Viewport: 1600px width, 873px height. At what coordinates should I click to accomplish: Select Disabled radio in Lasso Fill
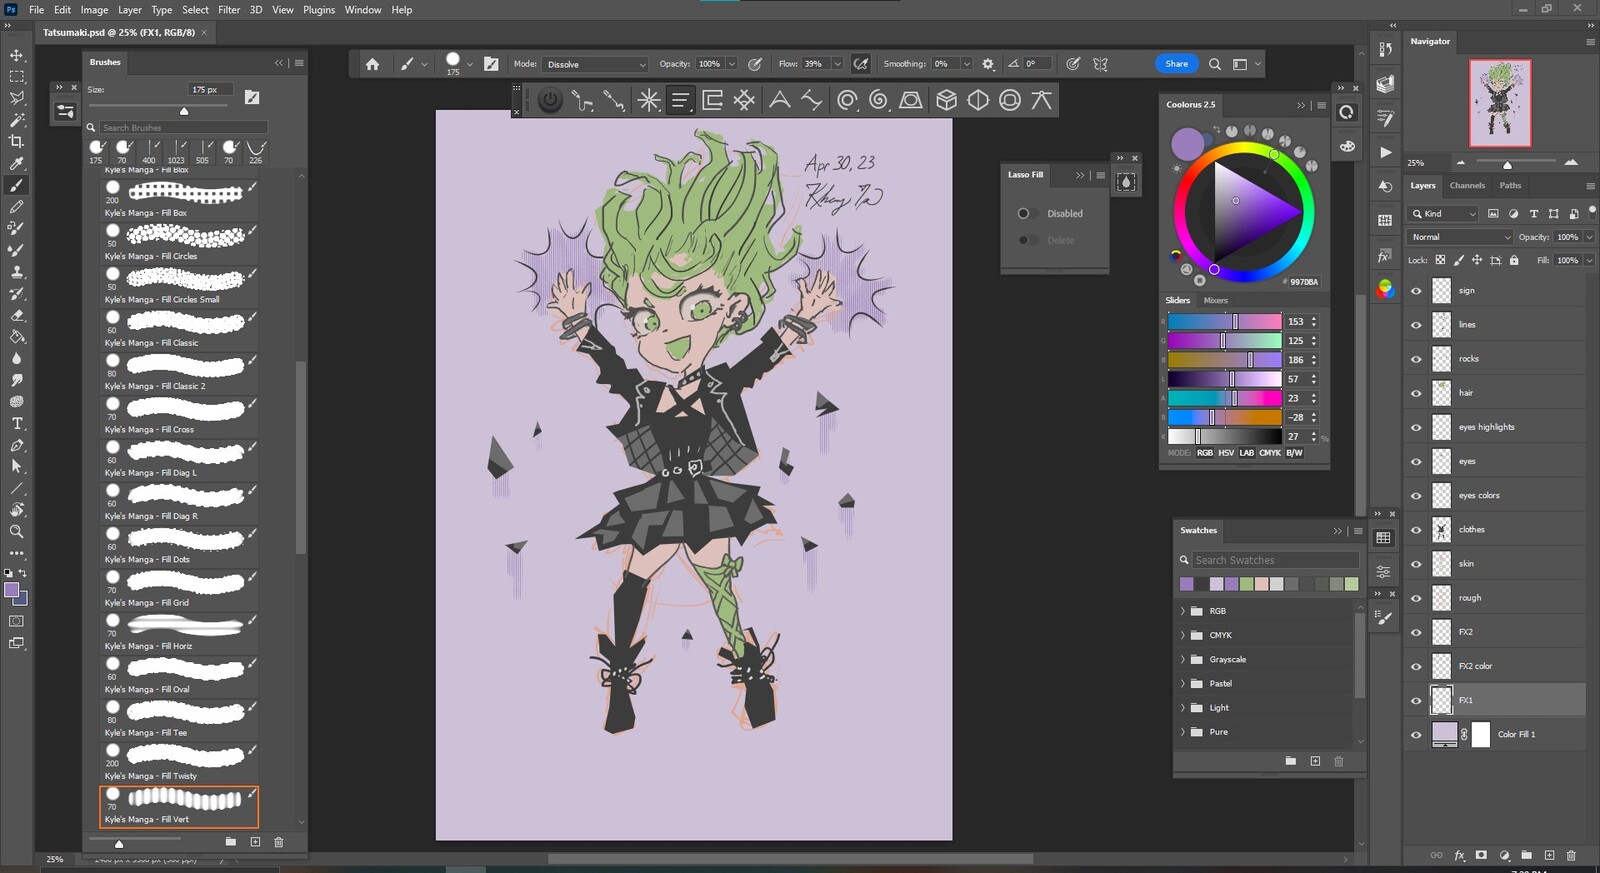[1023, 213]
